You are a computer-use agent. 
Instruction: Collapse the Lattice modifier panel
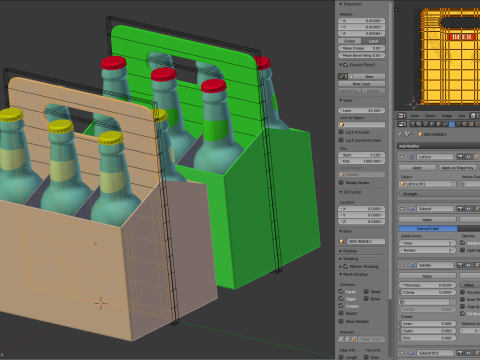(402, 157)
